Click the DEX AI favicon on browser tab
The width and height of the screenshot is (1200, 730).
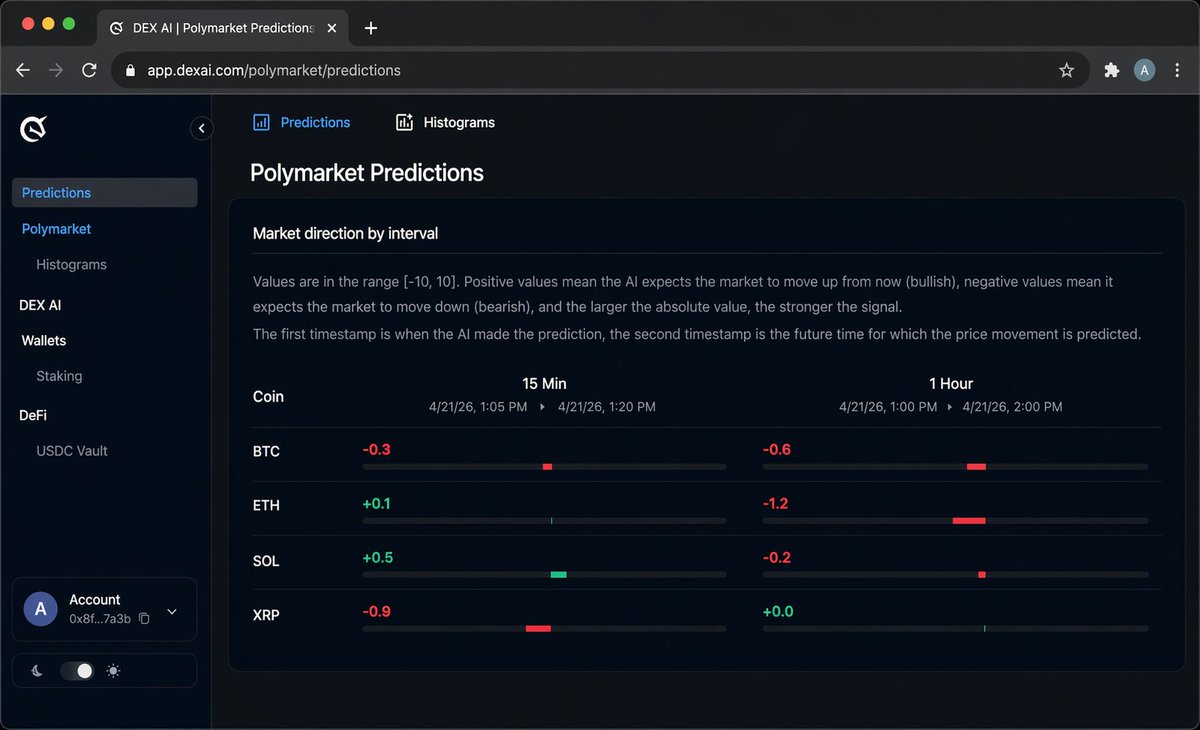[x=116, y=28]
